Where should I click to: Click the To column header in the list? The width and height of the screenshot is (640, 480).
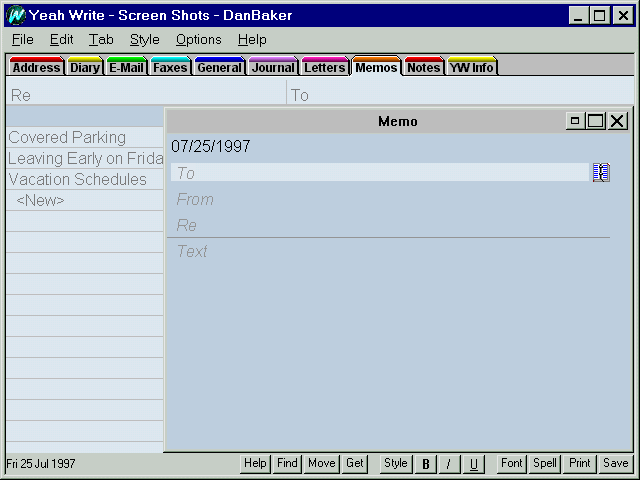click(460, 94)
